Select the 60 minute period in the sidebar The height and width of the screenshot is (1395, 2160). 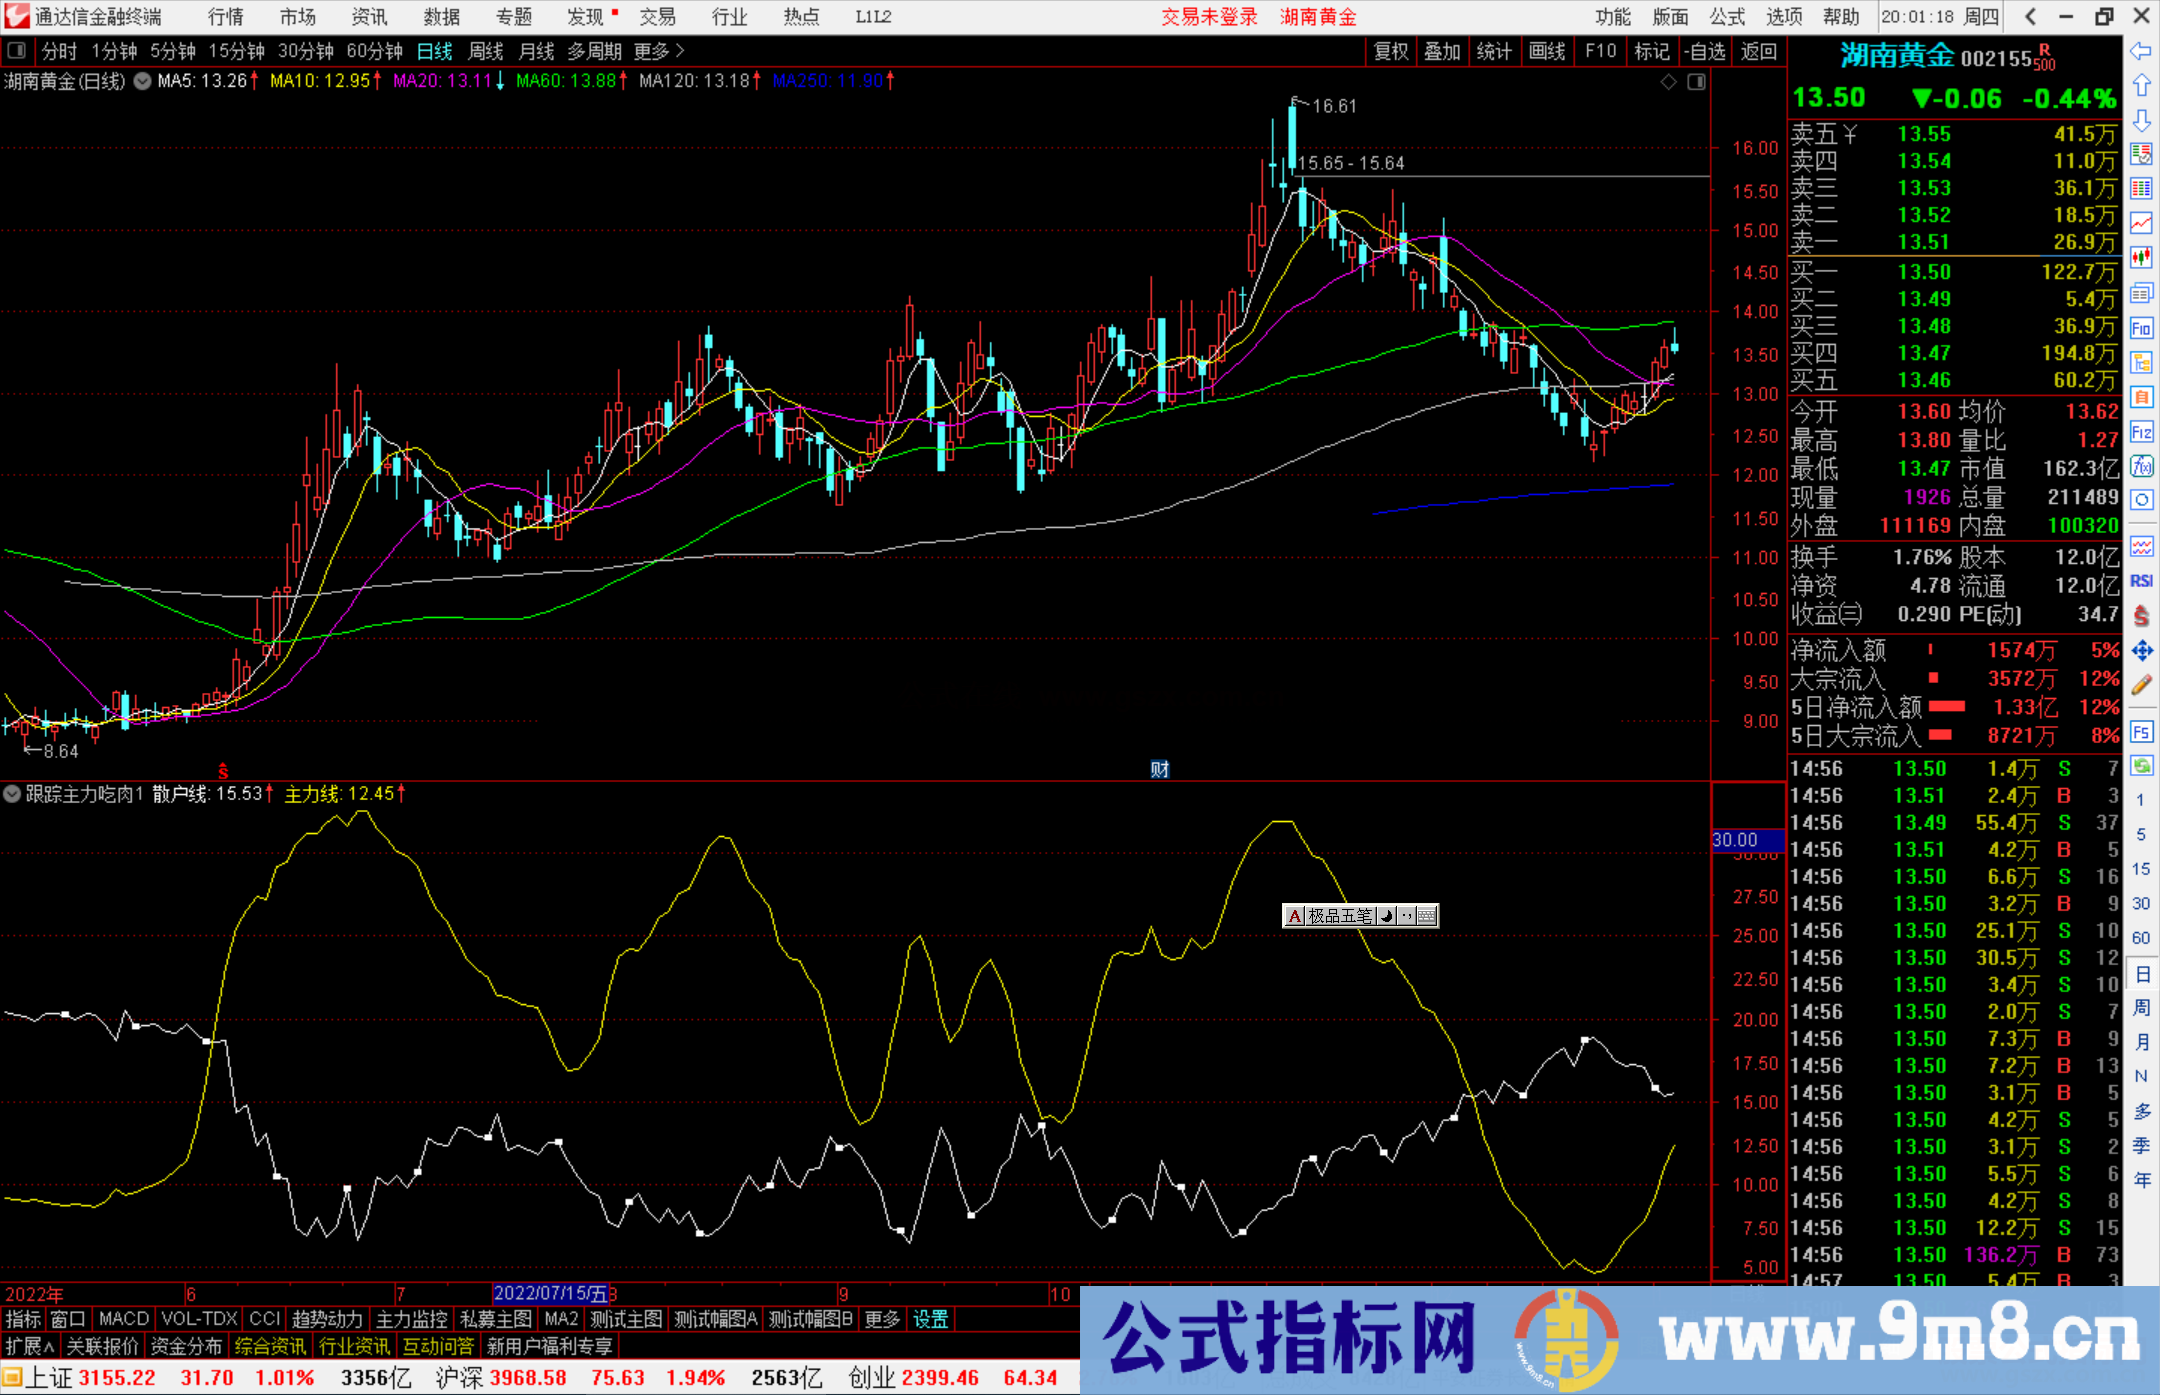[2141, 938]
